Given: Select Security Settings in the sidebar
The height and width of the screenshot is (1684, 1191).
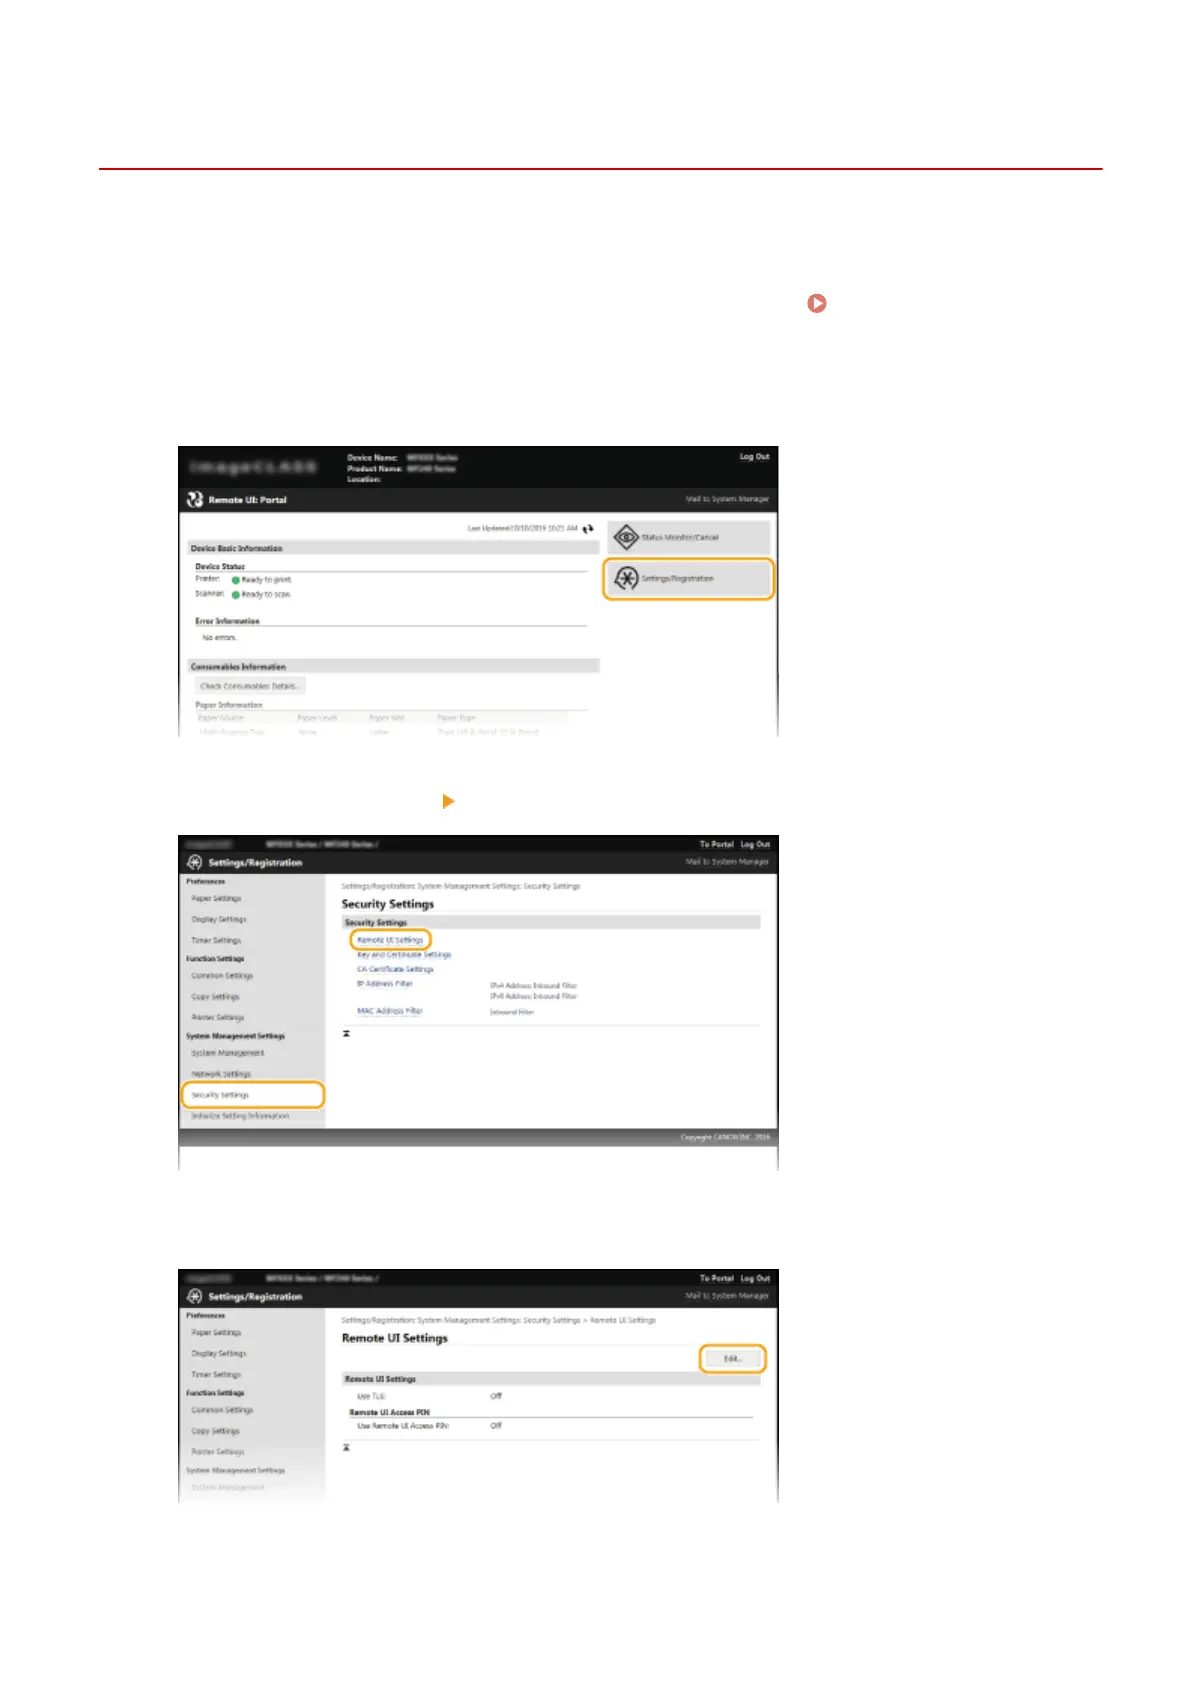Looking at the screenshot, I should pos(253,1095).
